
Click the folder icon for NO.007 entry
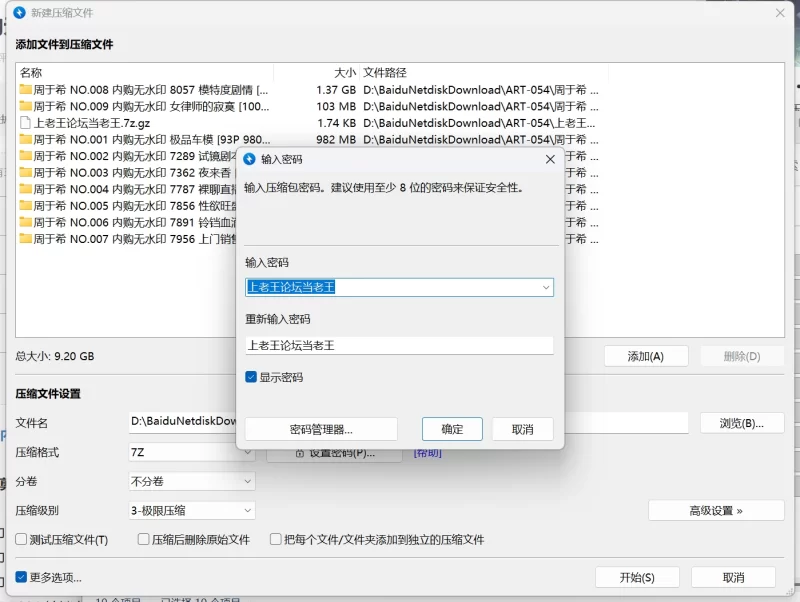[x=25, y=239]
